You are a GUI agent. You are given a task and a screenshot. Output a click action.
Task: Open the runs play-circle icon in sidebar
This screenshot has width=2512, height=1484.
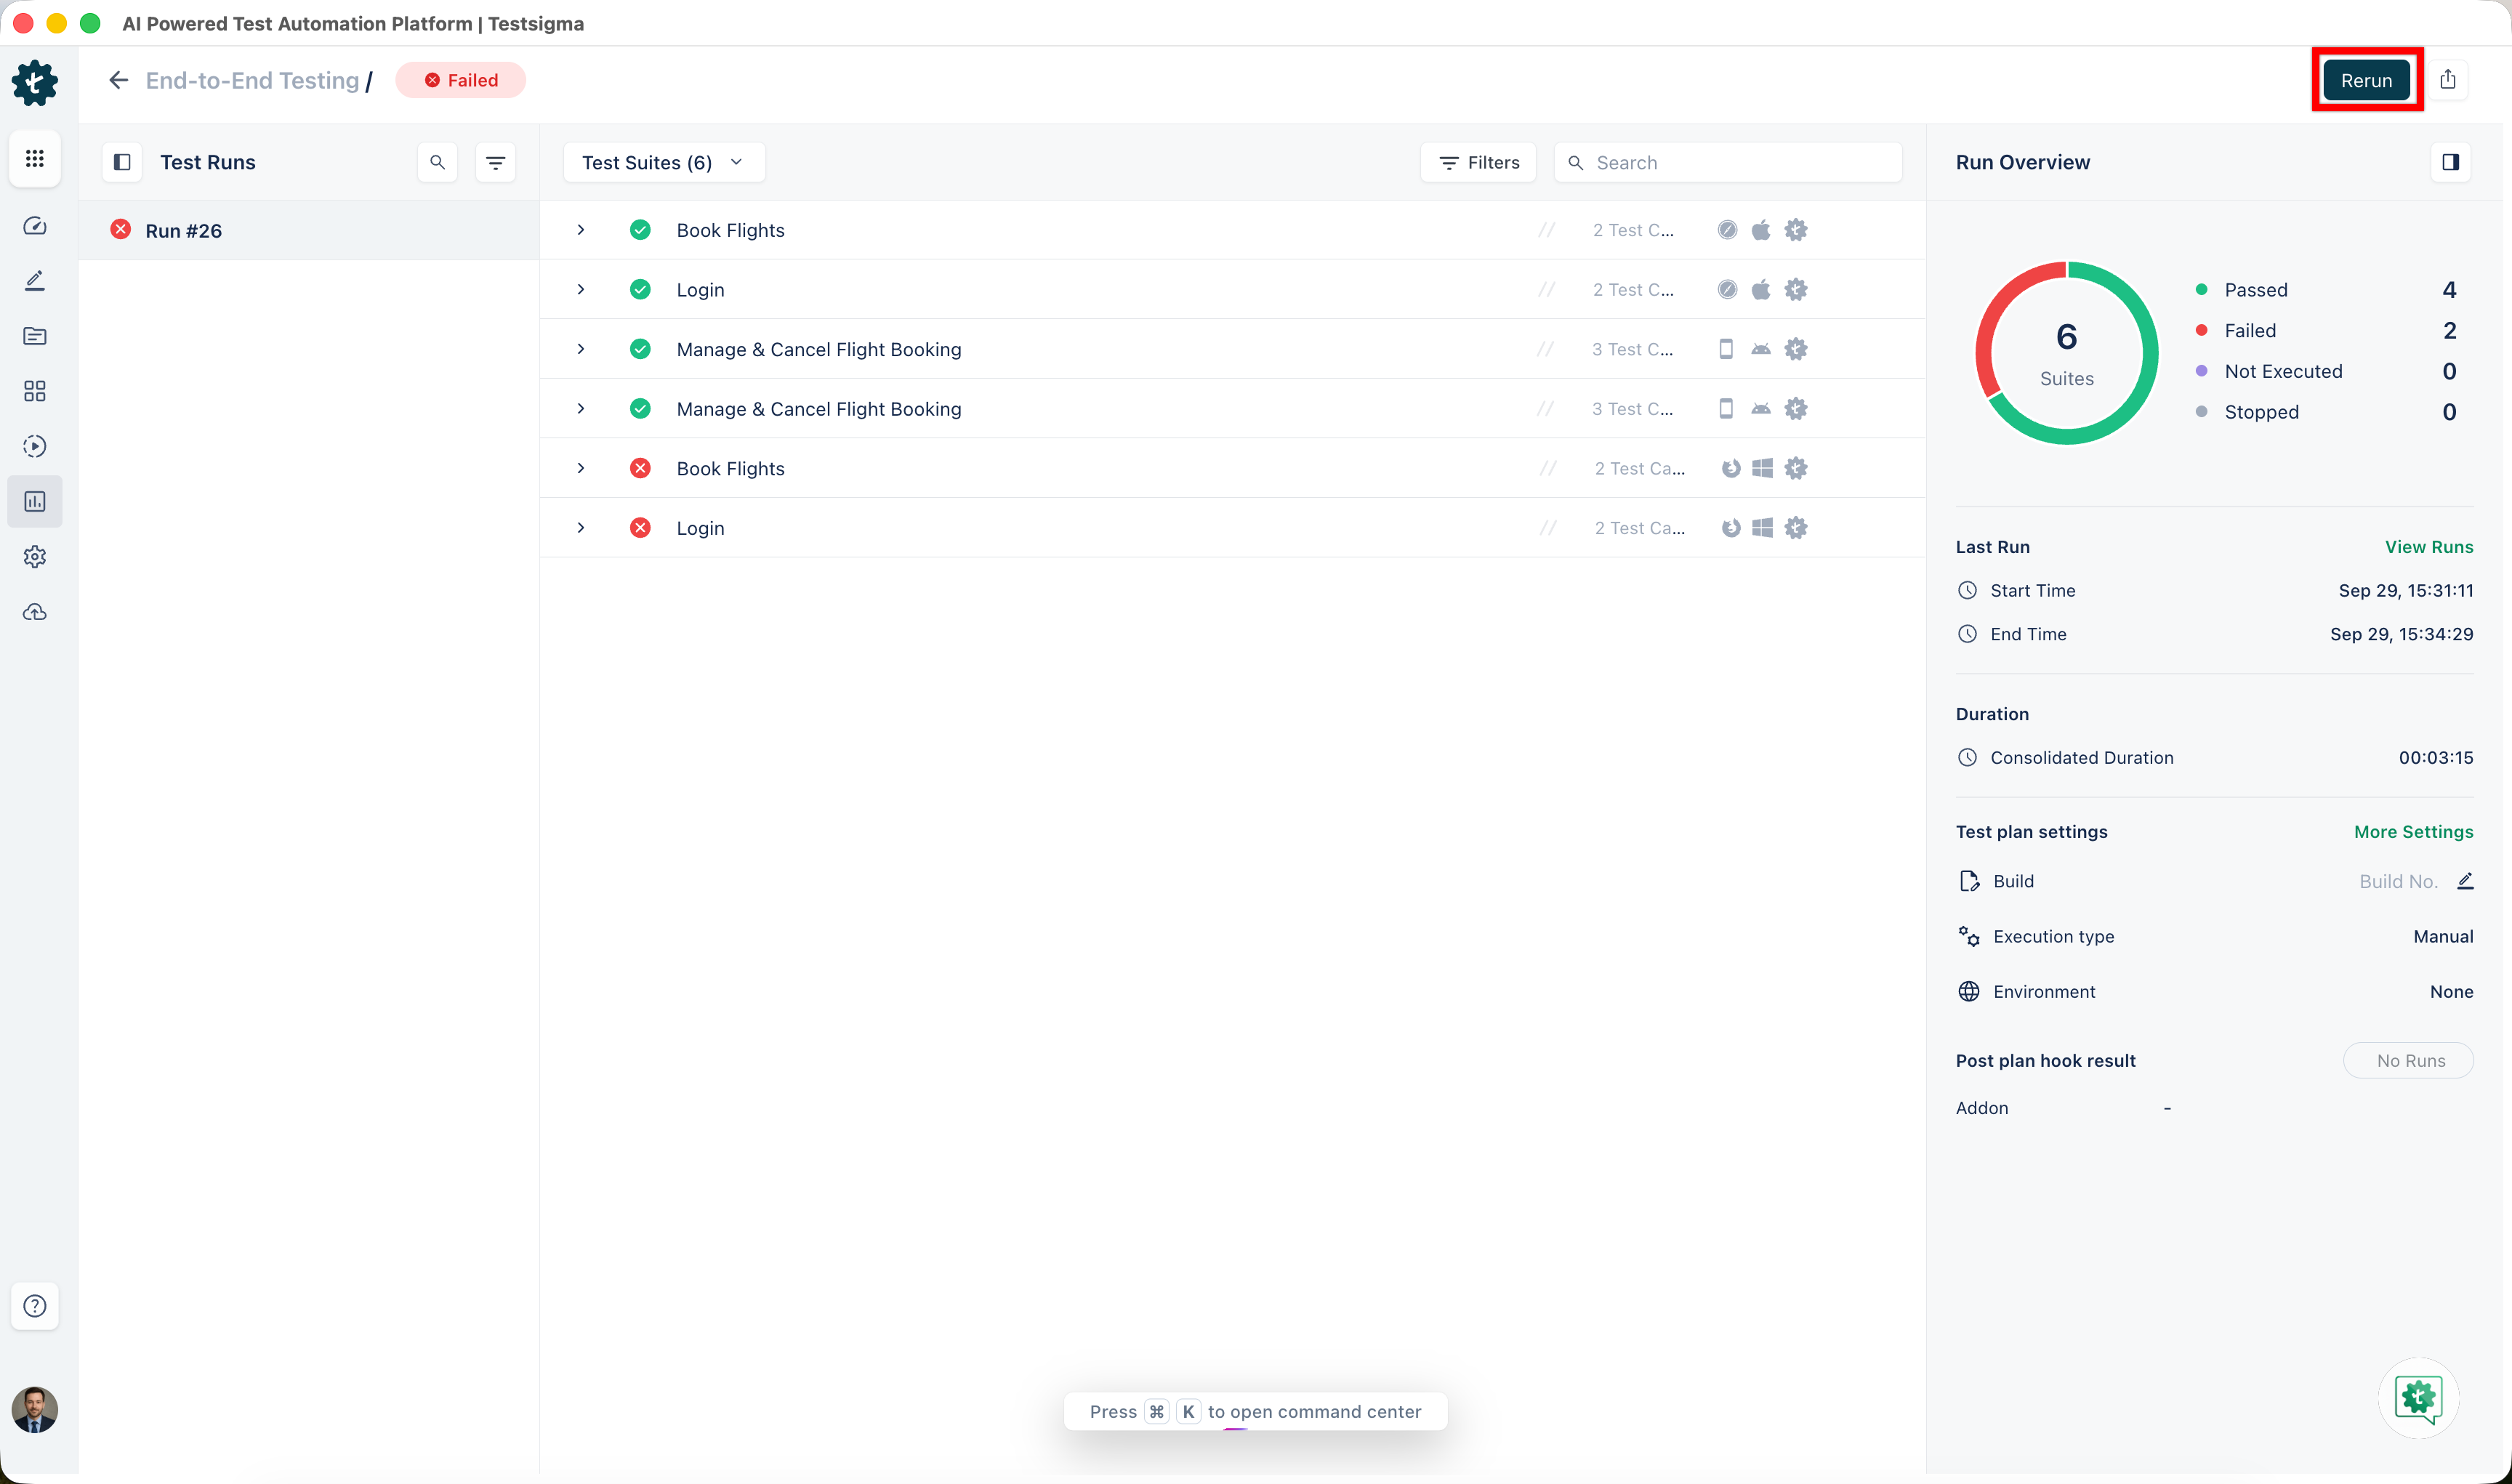pos(35,446)
